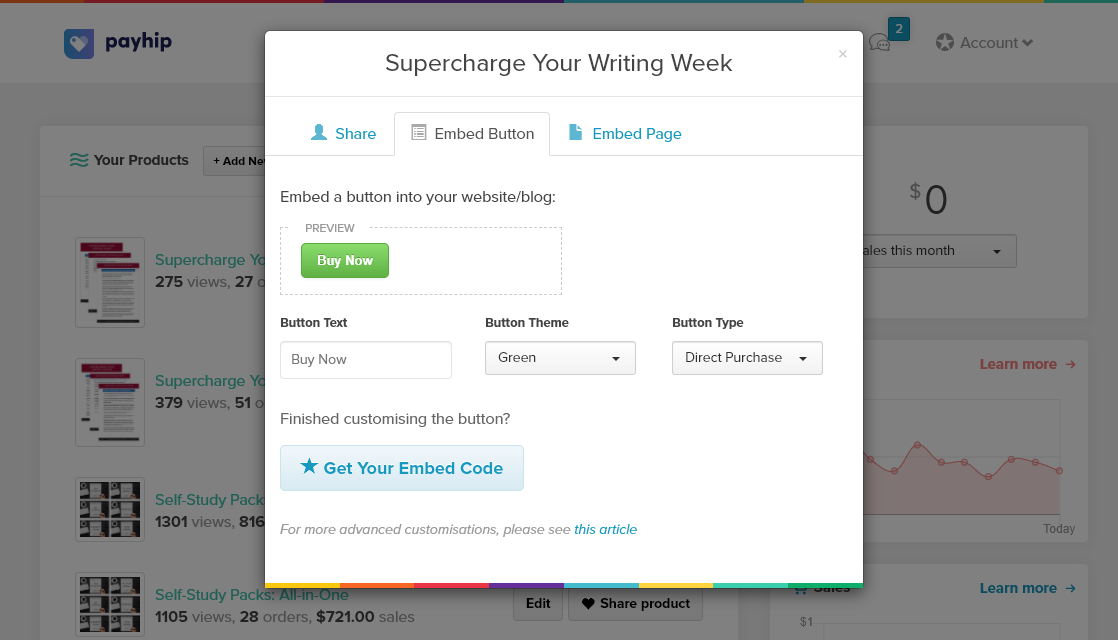Click the Button Text input field
This screenshot has height=640, width=1118.
(366, 359)
